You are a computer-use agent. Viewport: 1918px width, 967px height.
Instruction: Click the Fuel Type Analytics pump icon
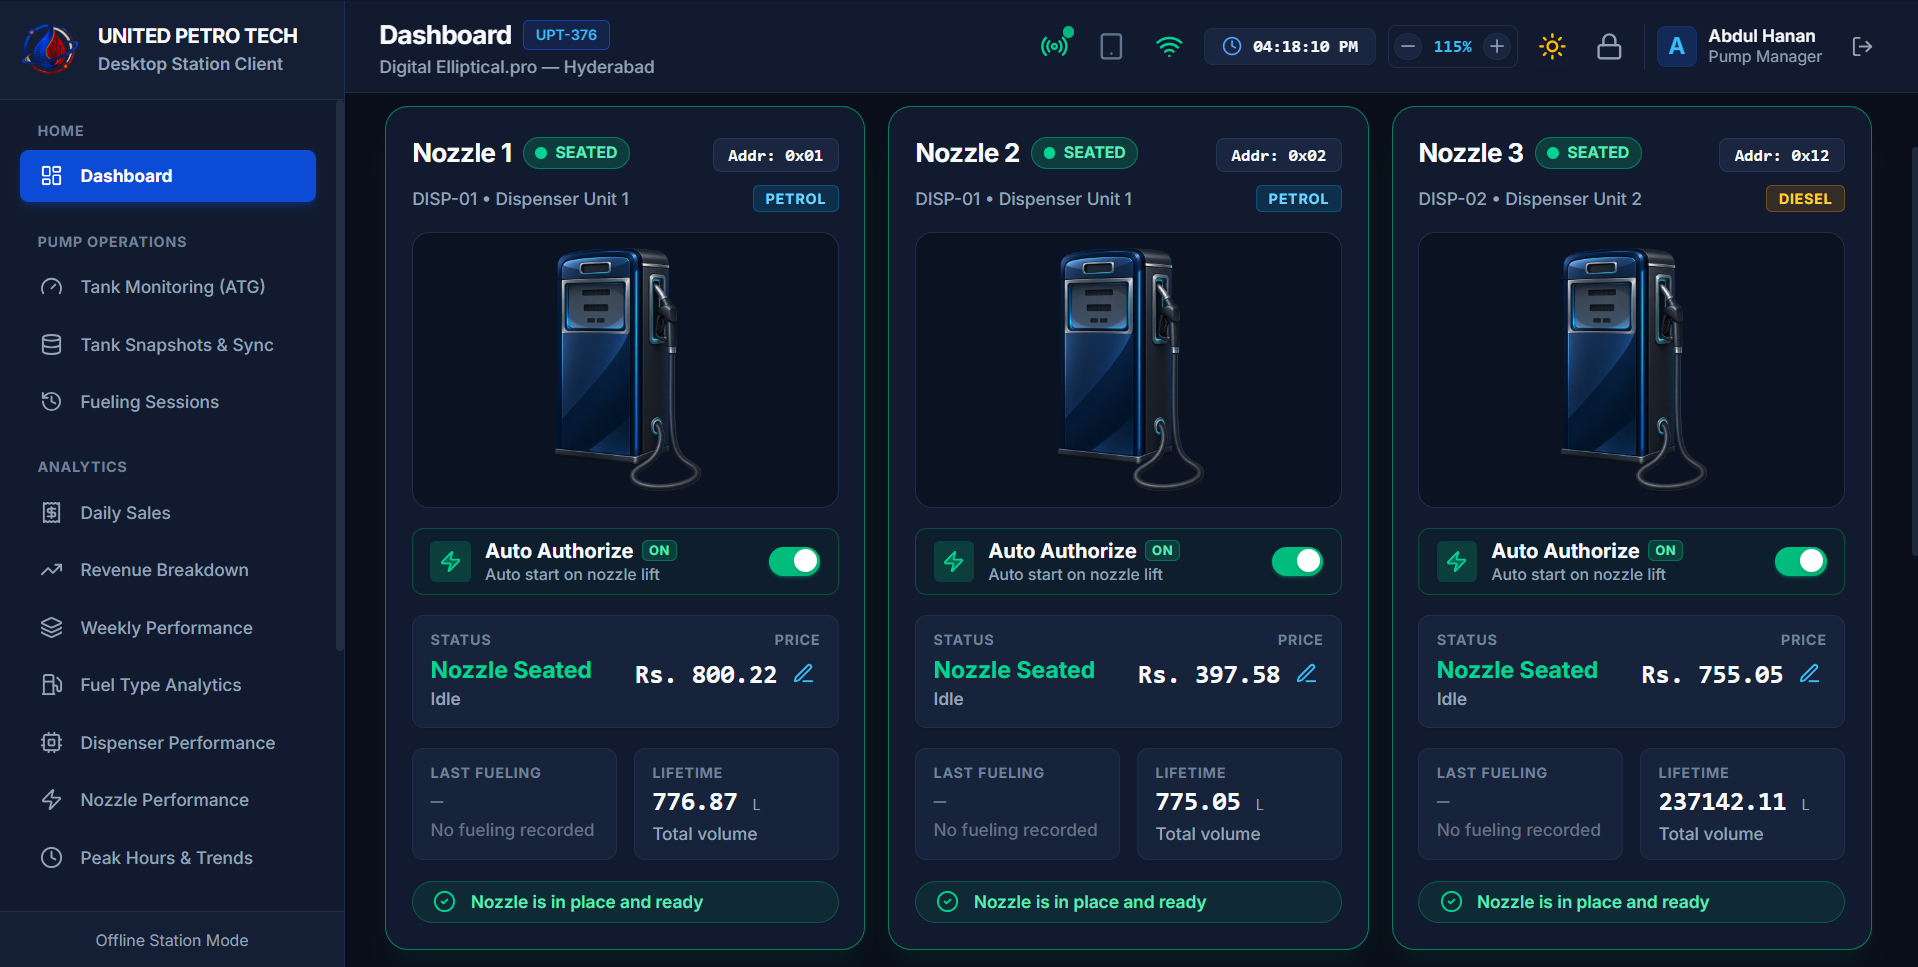click(51, 685)
